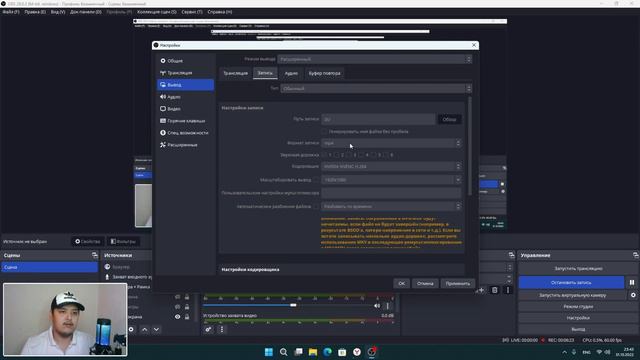The width and height of the screenshot is (640, 360).
Task: Click Studio Mode (Режим студии) button
Action: (x=578, y=307)
